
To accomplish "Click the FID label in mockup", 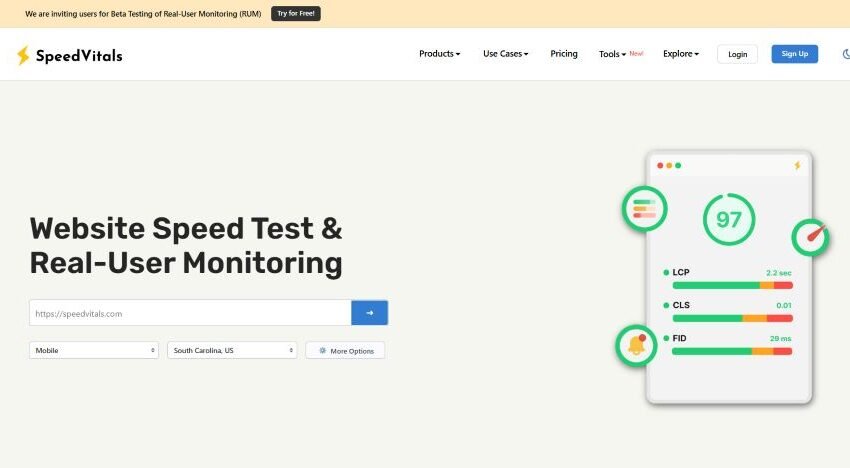I will click(x=679, y=338).
